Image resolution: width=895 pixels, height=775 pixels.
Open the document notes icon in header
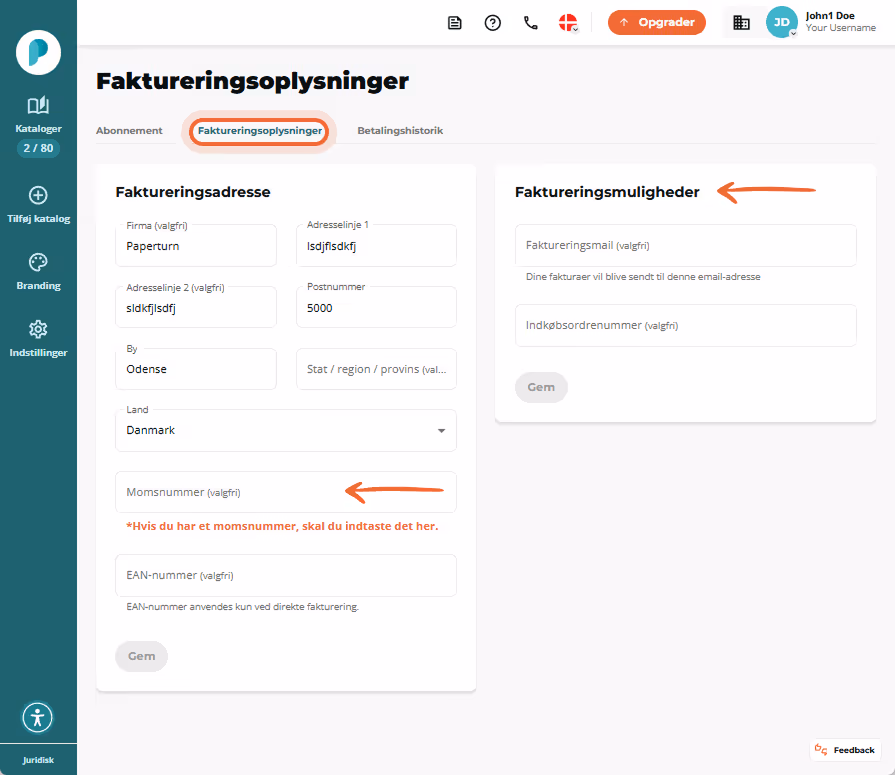[454, 23]
